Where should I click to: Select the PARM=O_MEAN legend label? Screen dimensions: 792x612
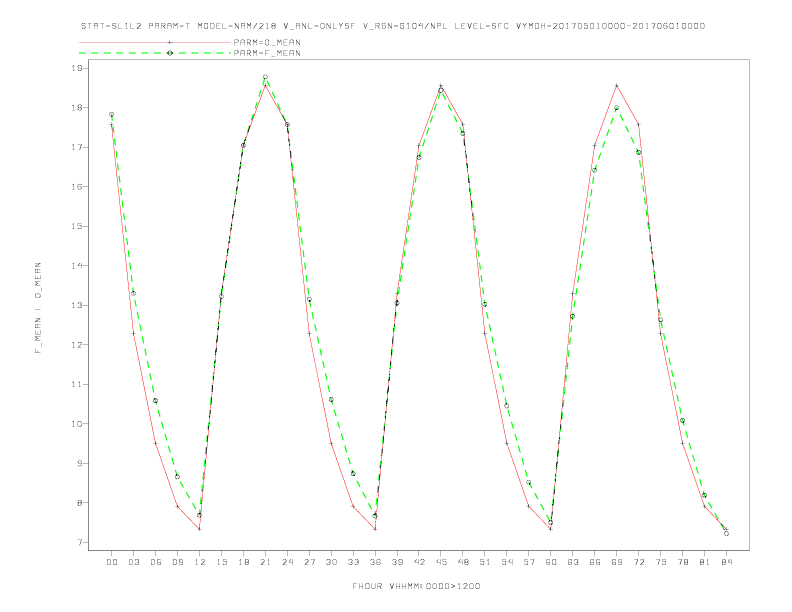click(x=267, y=42)
